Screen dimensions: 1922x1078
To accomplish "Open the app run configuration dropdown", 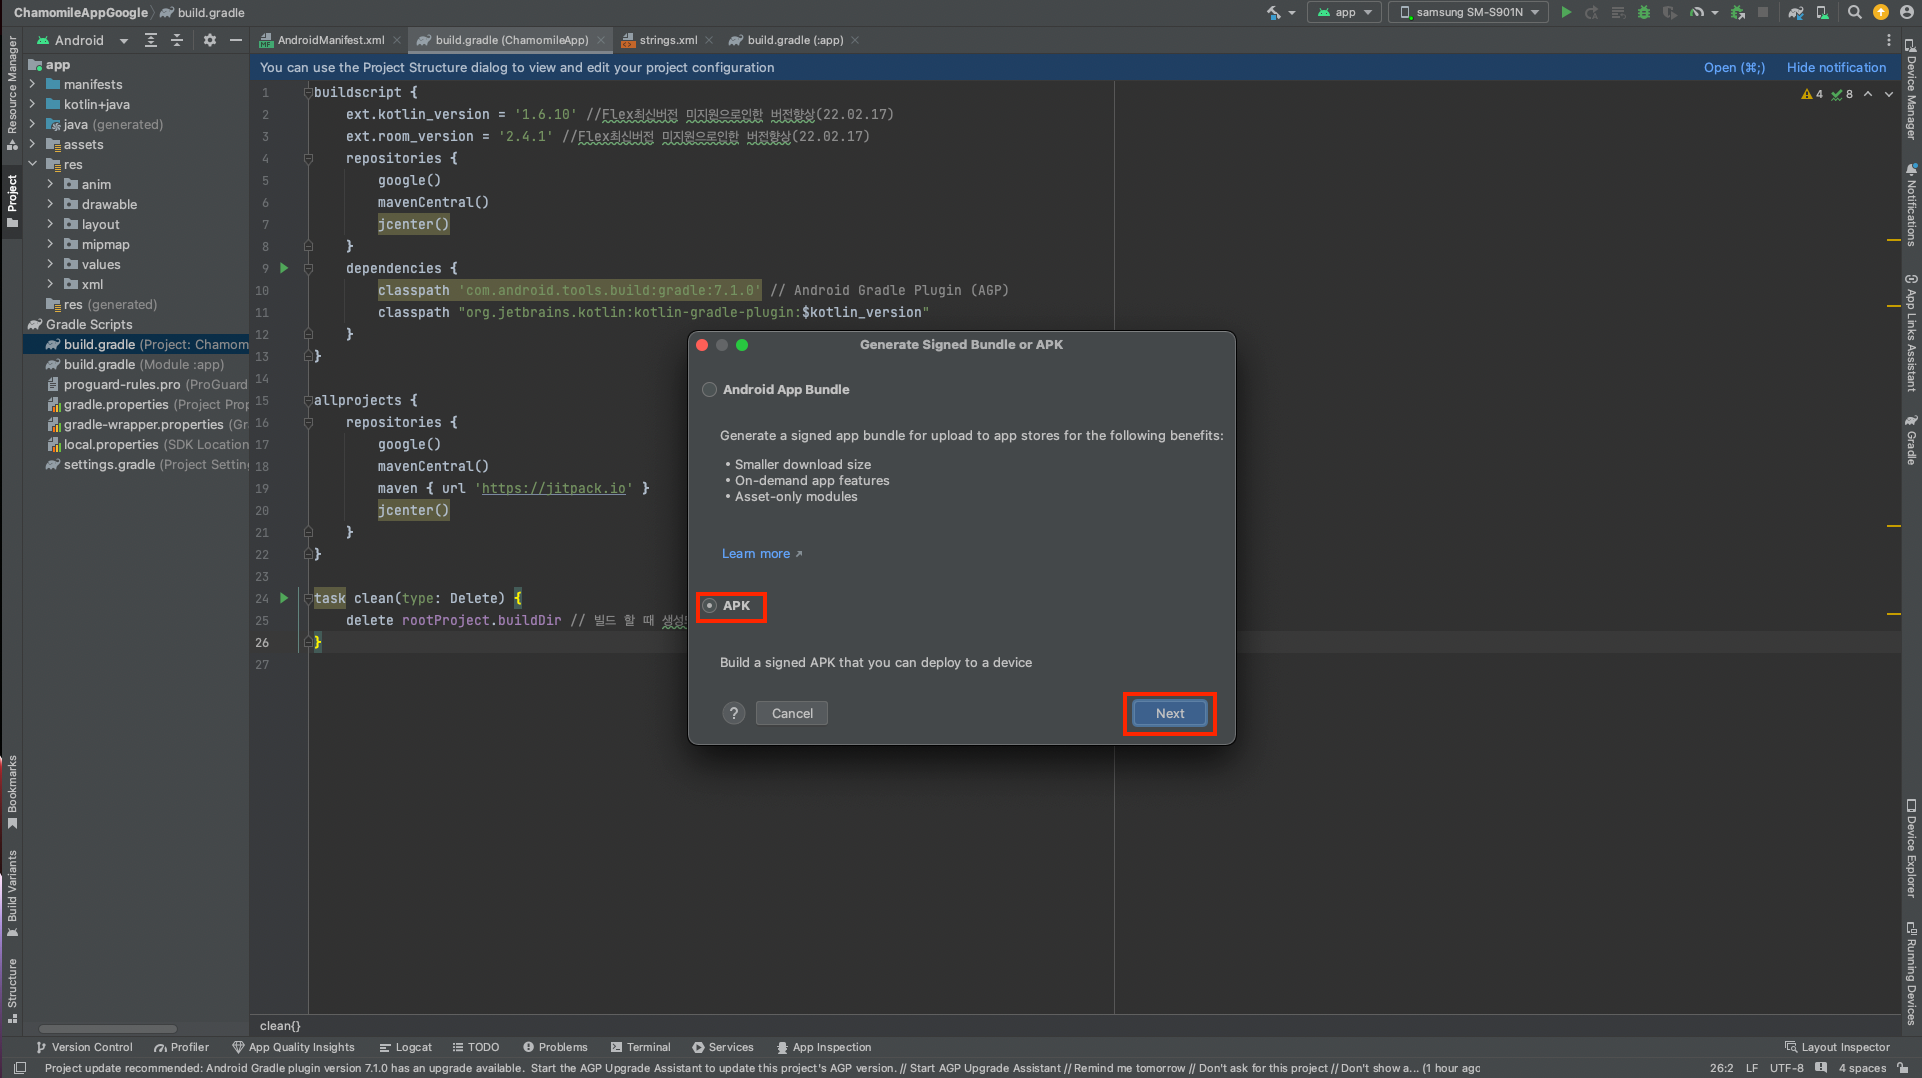I will coord(1345,12).
